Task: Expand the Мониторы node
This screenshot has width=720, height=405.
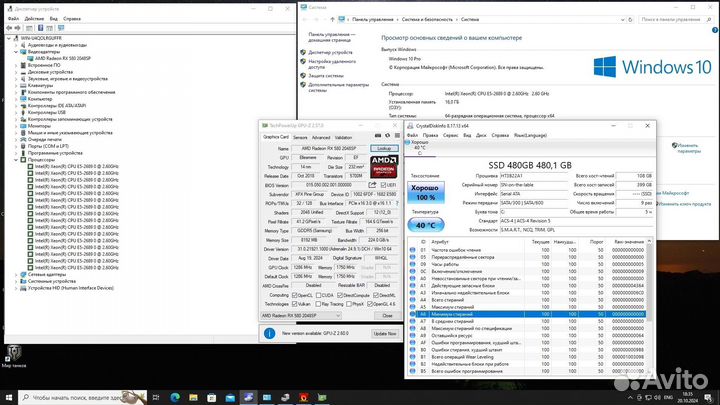Action: tap(16, 126)
